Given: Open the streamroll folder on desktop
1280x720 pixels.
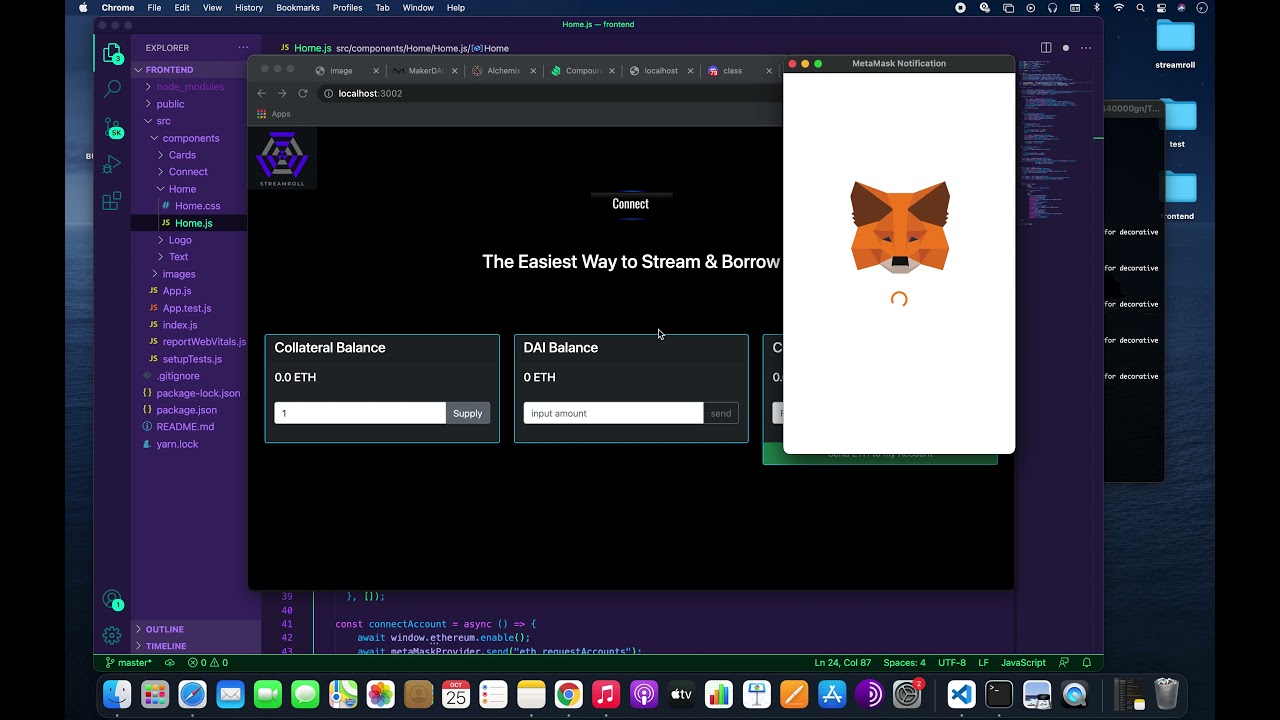Looking at the screenshot, I should pyautogui.click(x=1176, y=44).
